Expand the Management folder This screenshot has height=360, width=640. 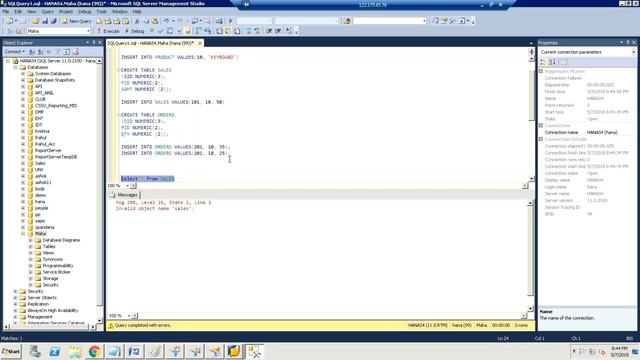point(16,317)
